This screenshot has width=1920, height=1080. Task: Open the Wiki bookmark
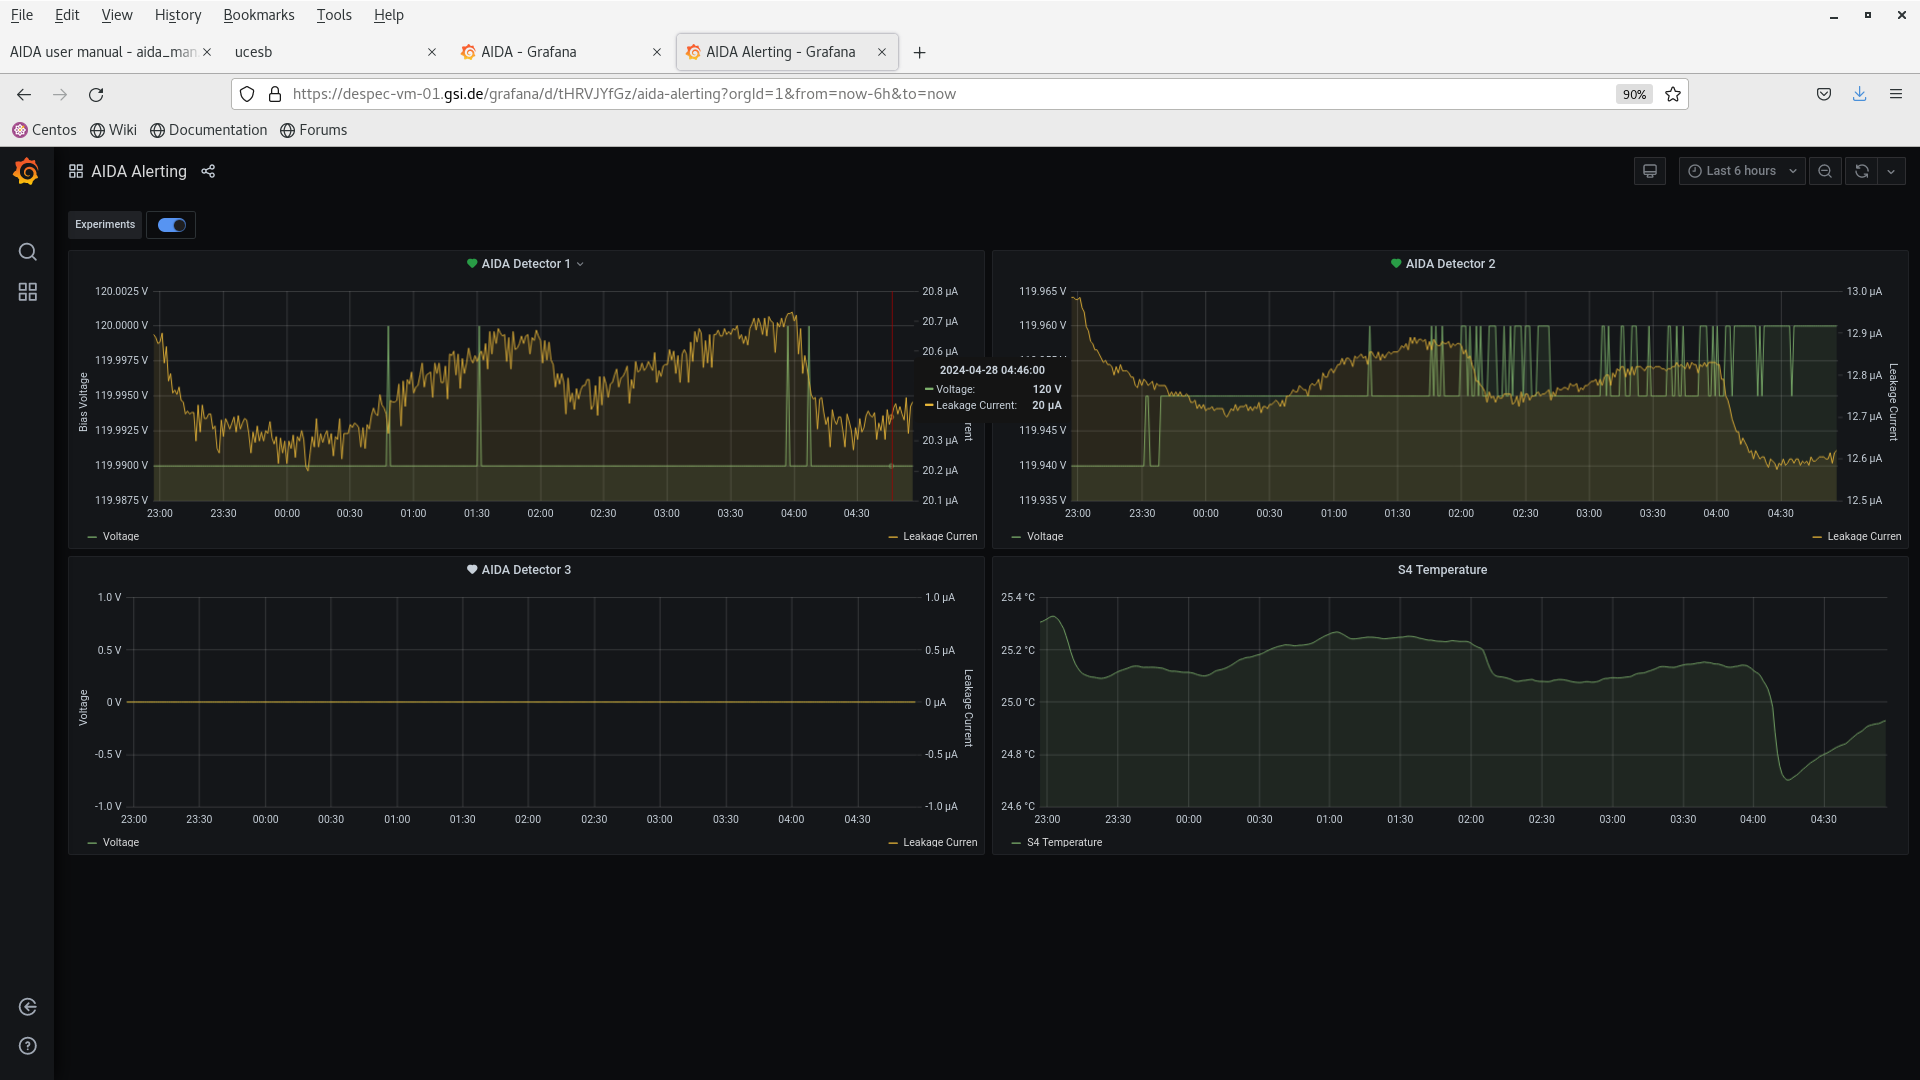[113, 130]
